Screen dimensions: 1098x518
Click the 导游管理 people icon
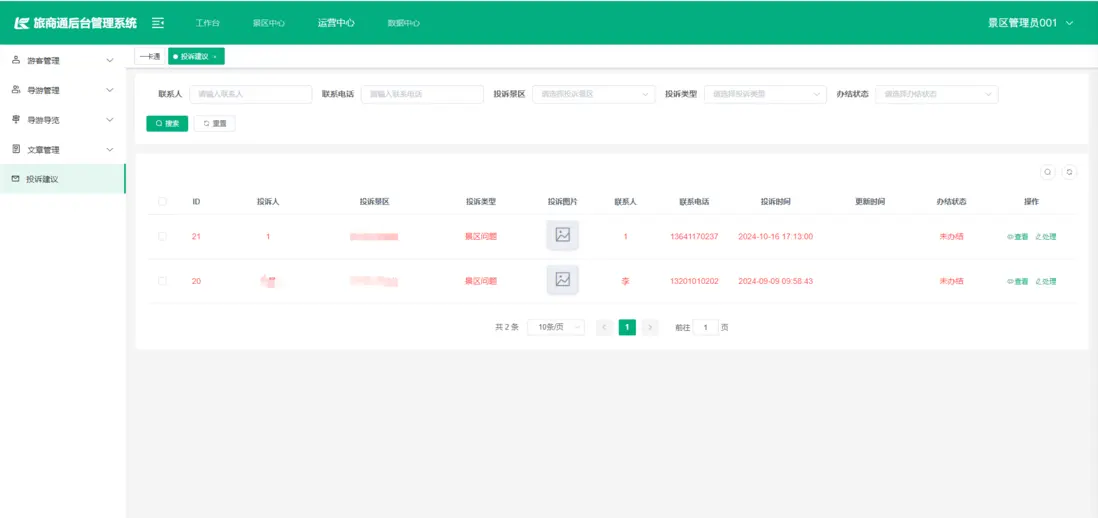click(16, 90)
